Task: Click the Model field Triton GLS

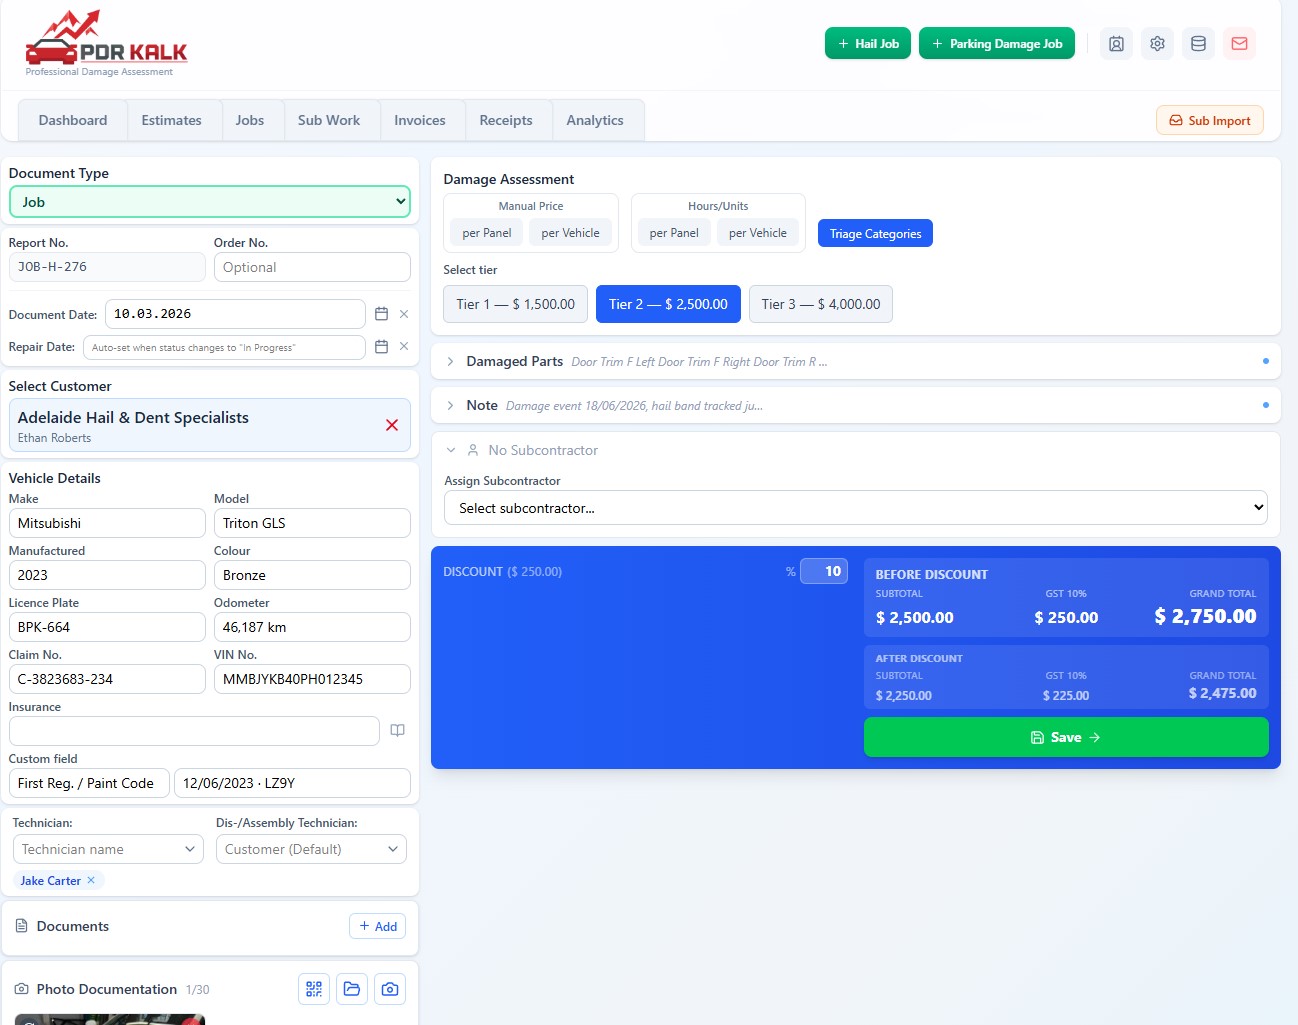Action: [x=312, y=523]
